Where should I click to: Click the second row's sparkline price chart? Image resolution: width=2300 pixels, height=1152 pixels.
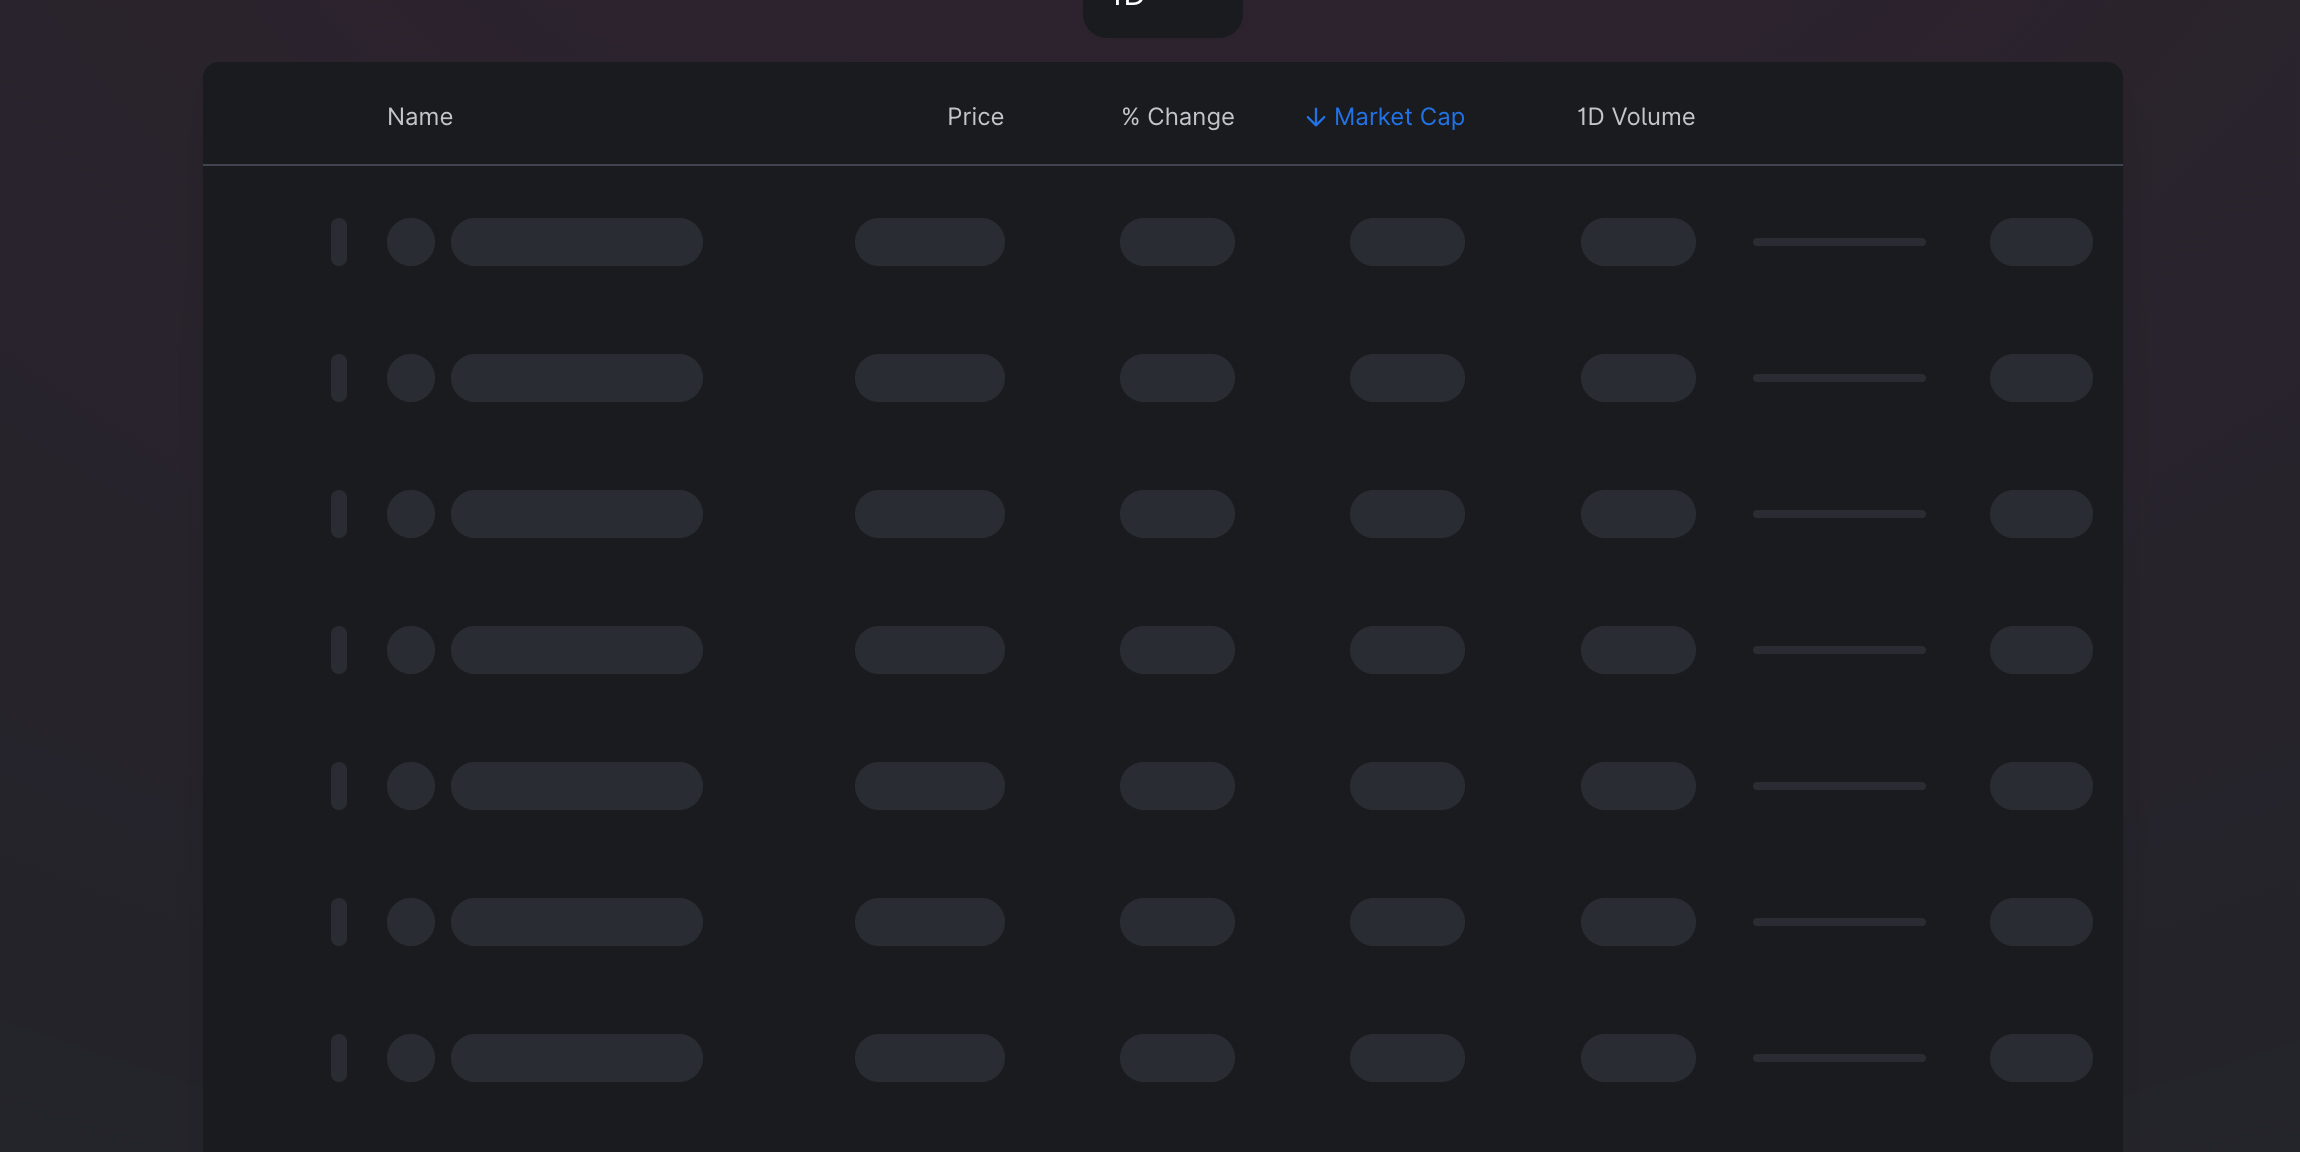pos(1839,377)
